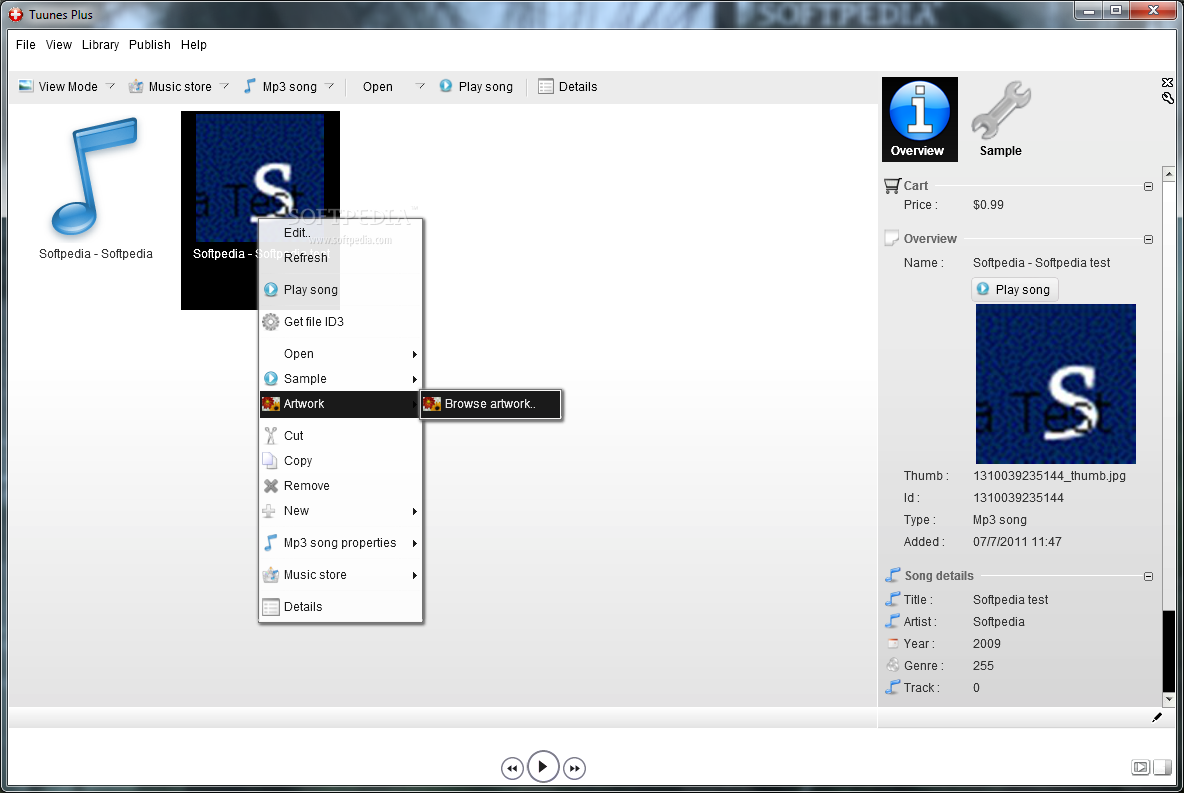This screenshot has width=1184, height=793.
Task: Select Details in the context menu
Action: (x=340, y=606)
